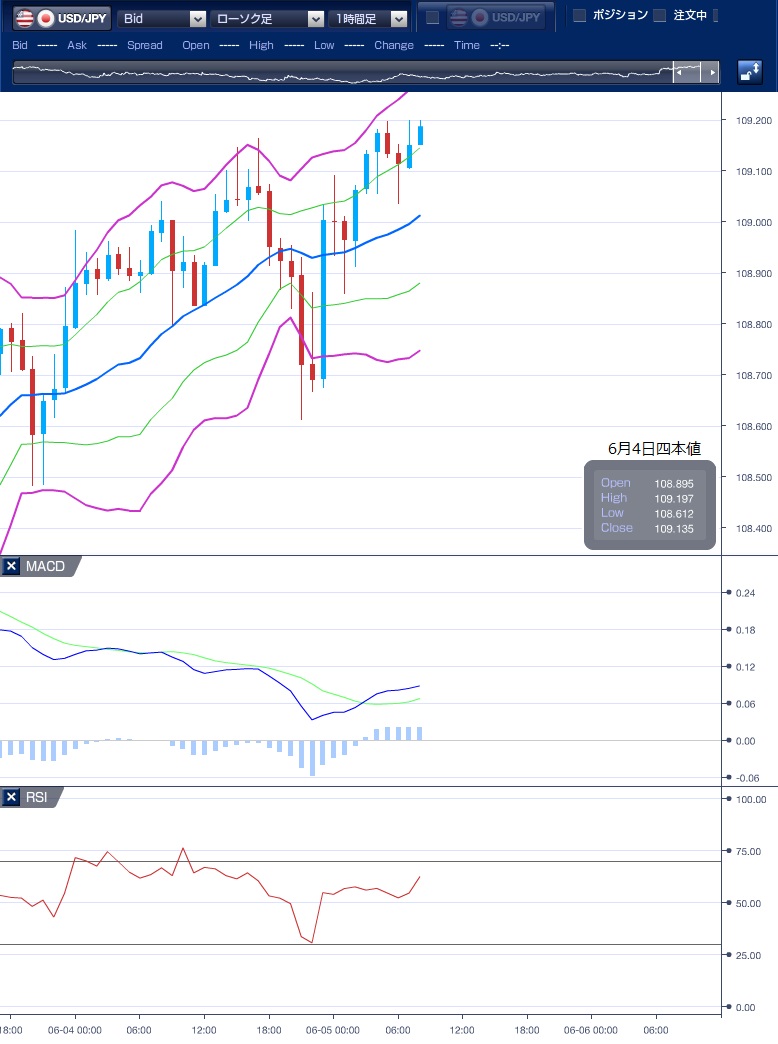The height and width of the screenshot is (1044, 778).
Task: Click the USD/JPY currency pair selector button
Action: click(x=62, y=18)
